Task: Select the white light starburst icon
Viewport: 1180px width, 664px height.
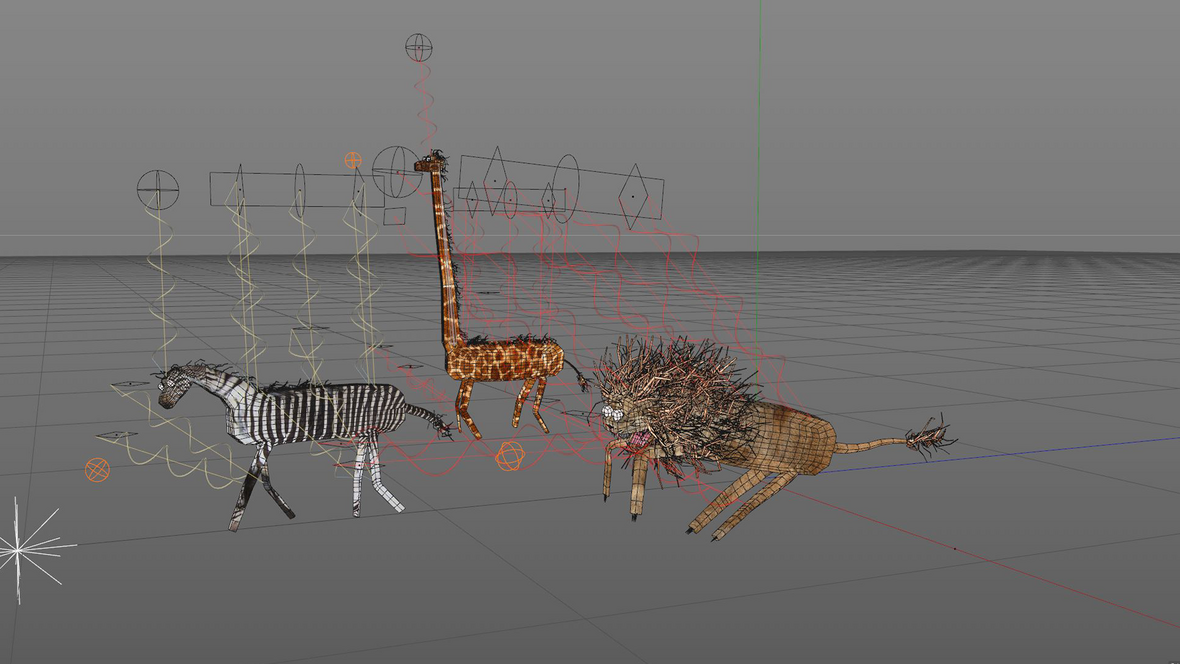Action: pyautogui.click(x=20, y=547)
